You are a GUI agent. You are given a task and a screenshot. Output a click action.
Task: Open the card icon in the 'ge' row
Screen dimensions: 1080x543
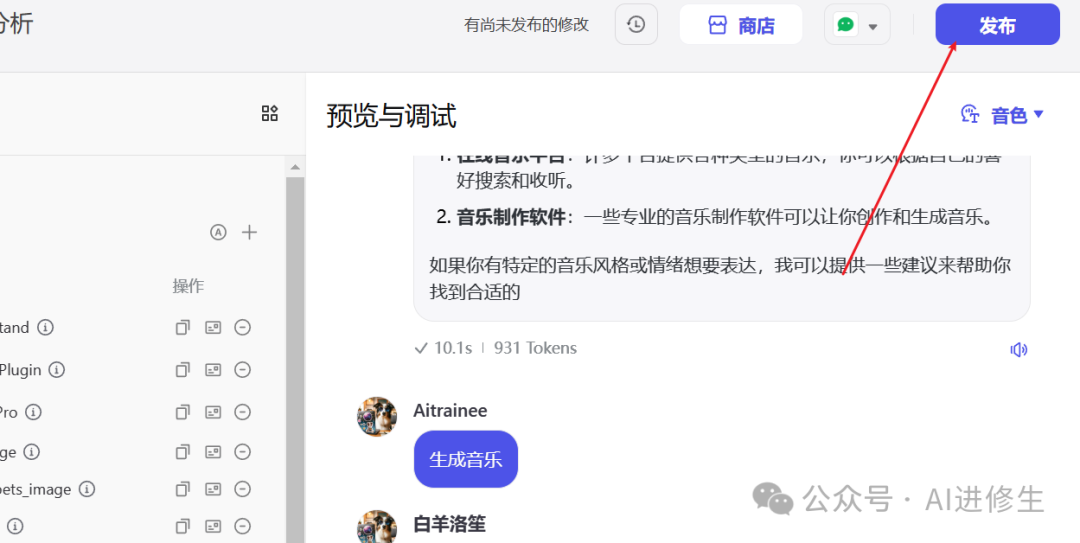pos(213,452)
